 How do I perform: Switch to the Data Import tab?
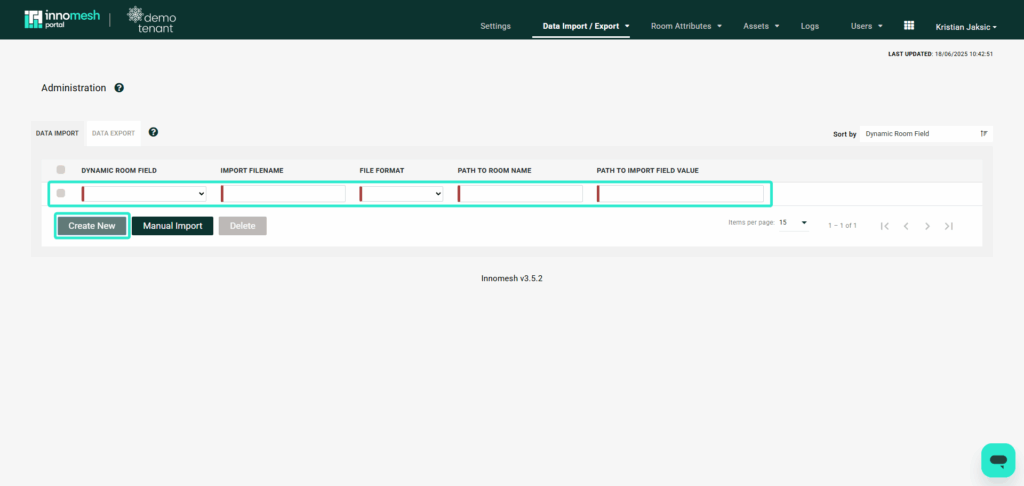(57, 133)
